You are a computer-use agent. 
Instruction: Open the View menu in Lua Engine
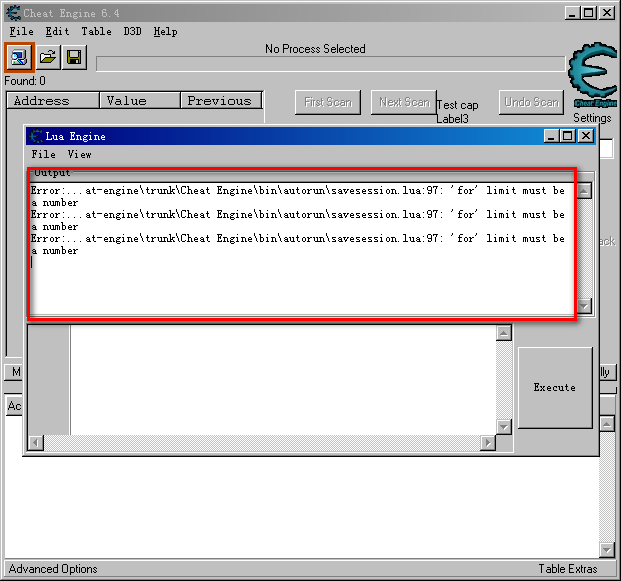pyautogui.click(x=79, y=154)
